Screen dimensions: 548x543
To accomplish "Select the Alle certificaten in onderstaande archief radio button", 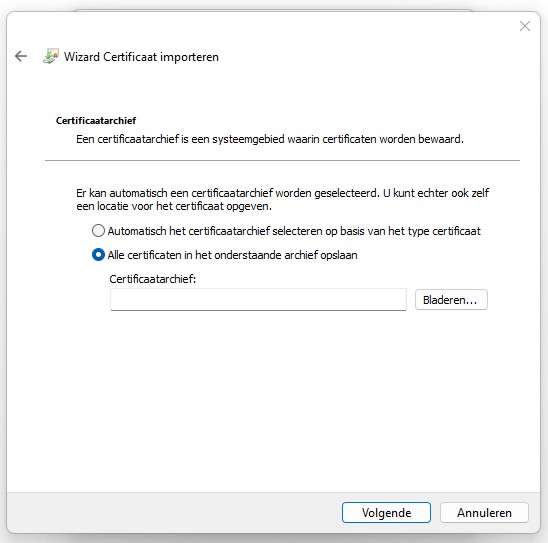I will point(98,255).
